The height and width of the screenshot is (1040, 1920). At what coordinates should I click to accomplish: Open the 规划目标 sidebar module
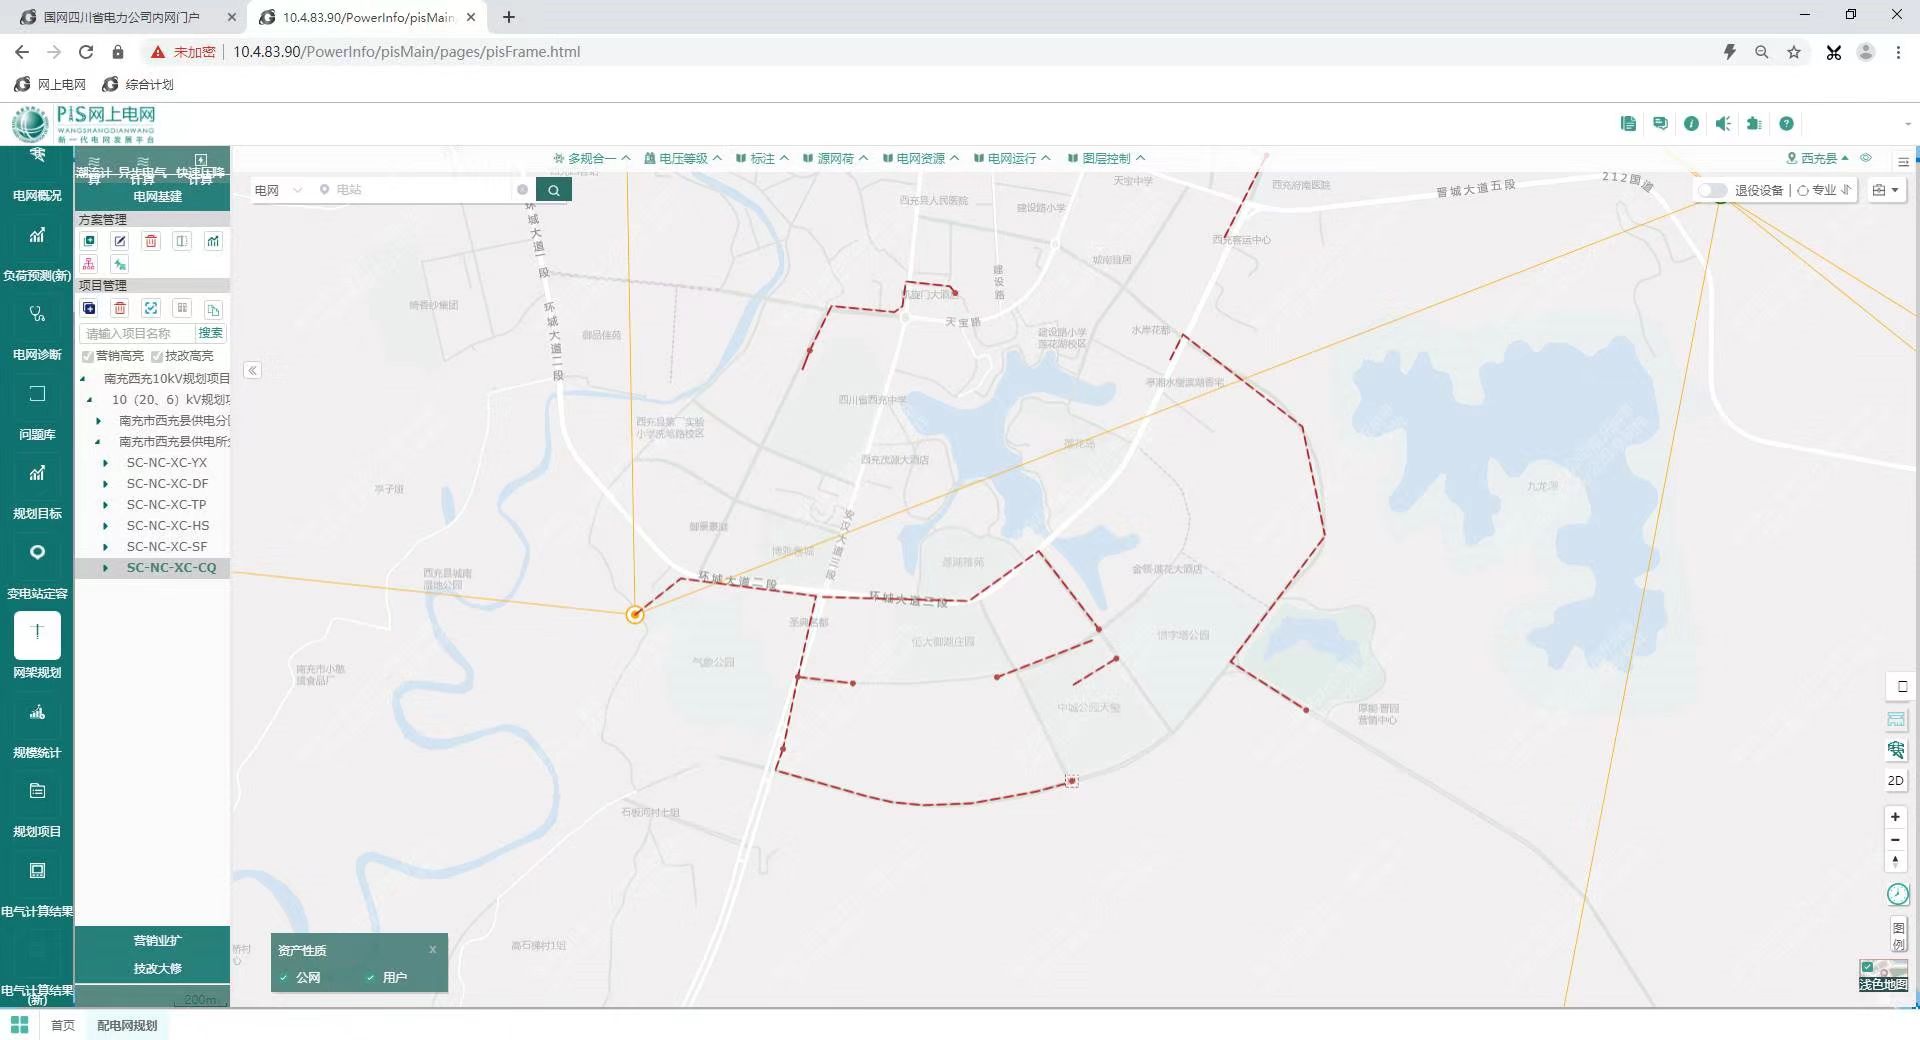point(37,493)
